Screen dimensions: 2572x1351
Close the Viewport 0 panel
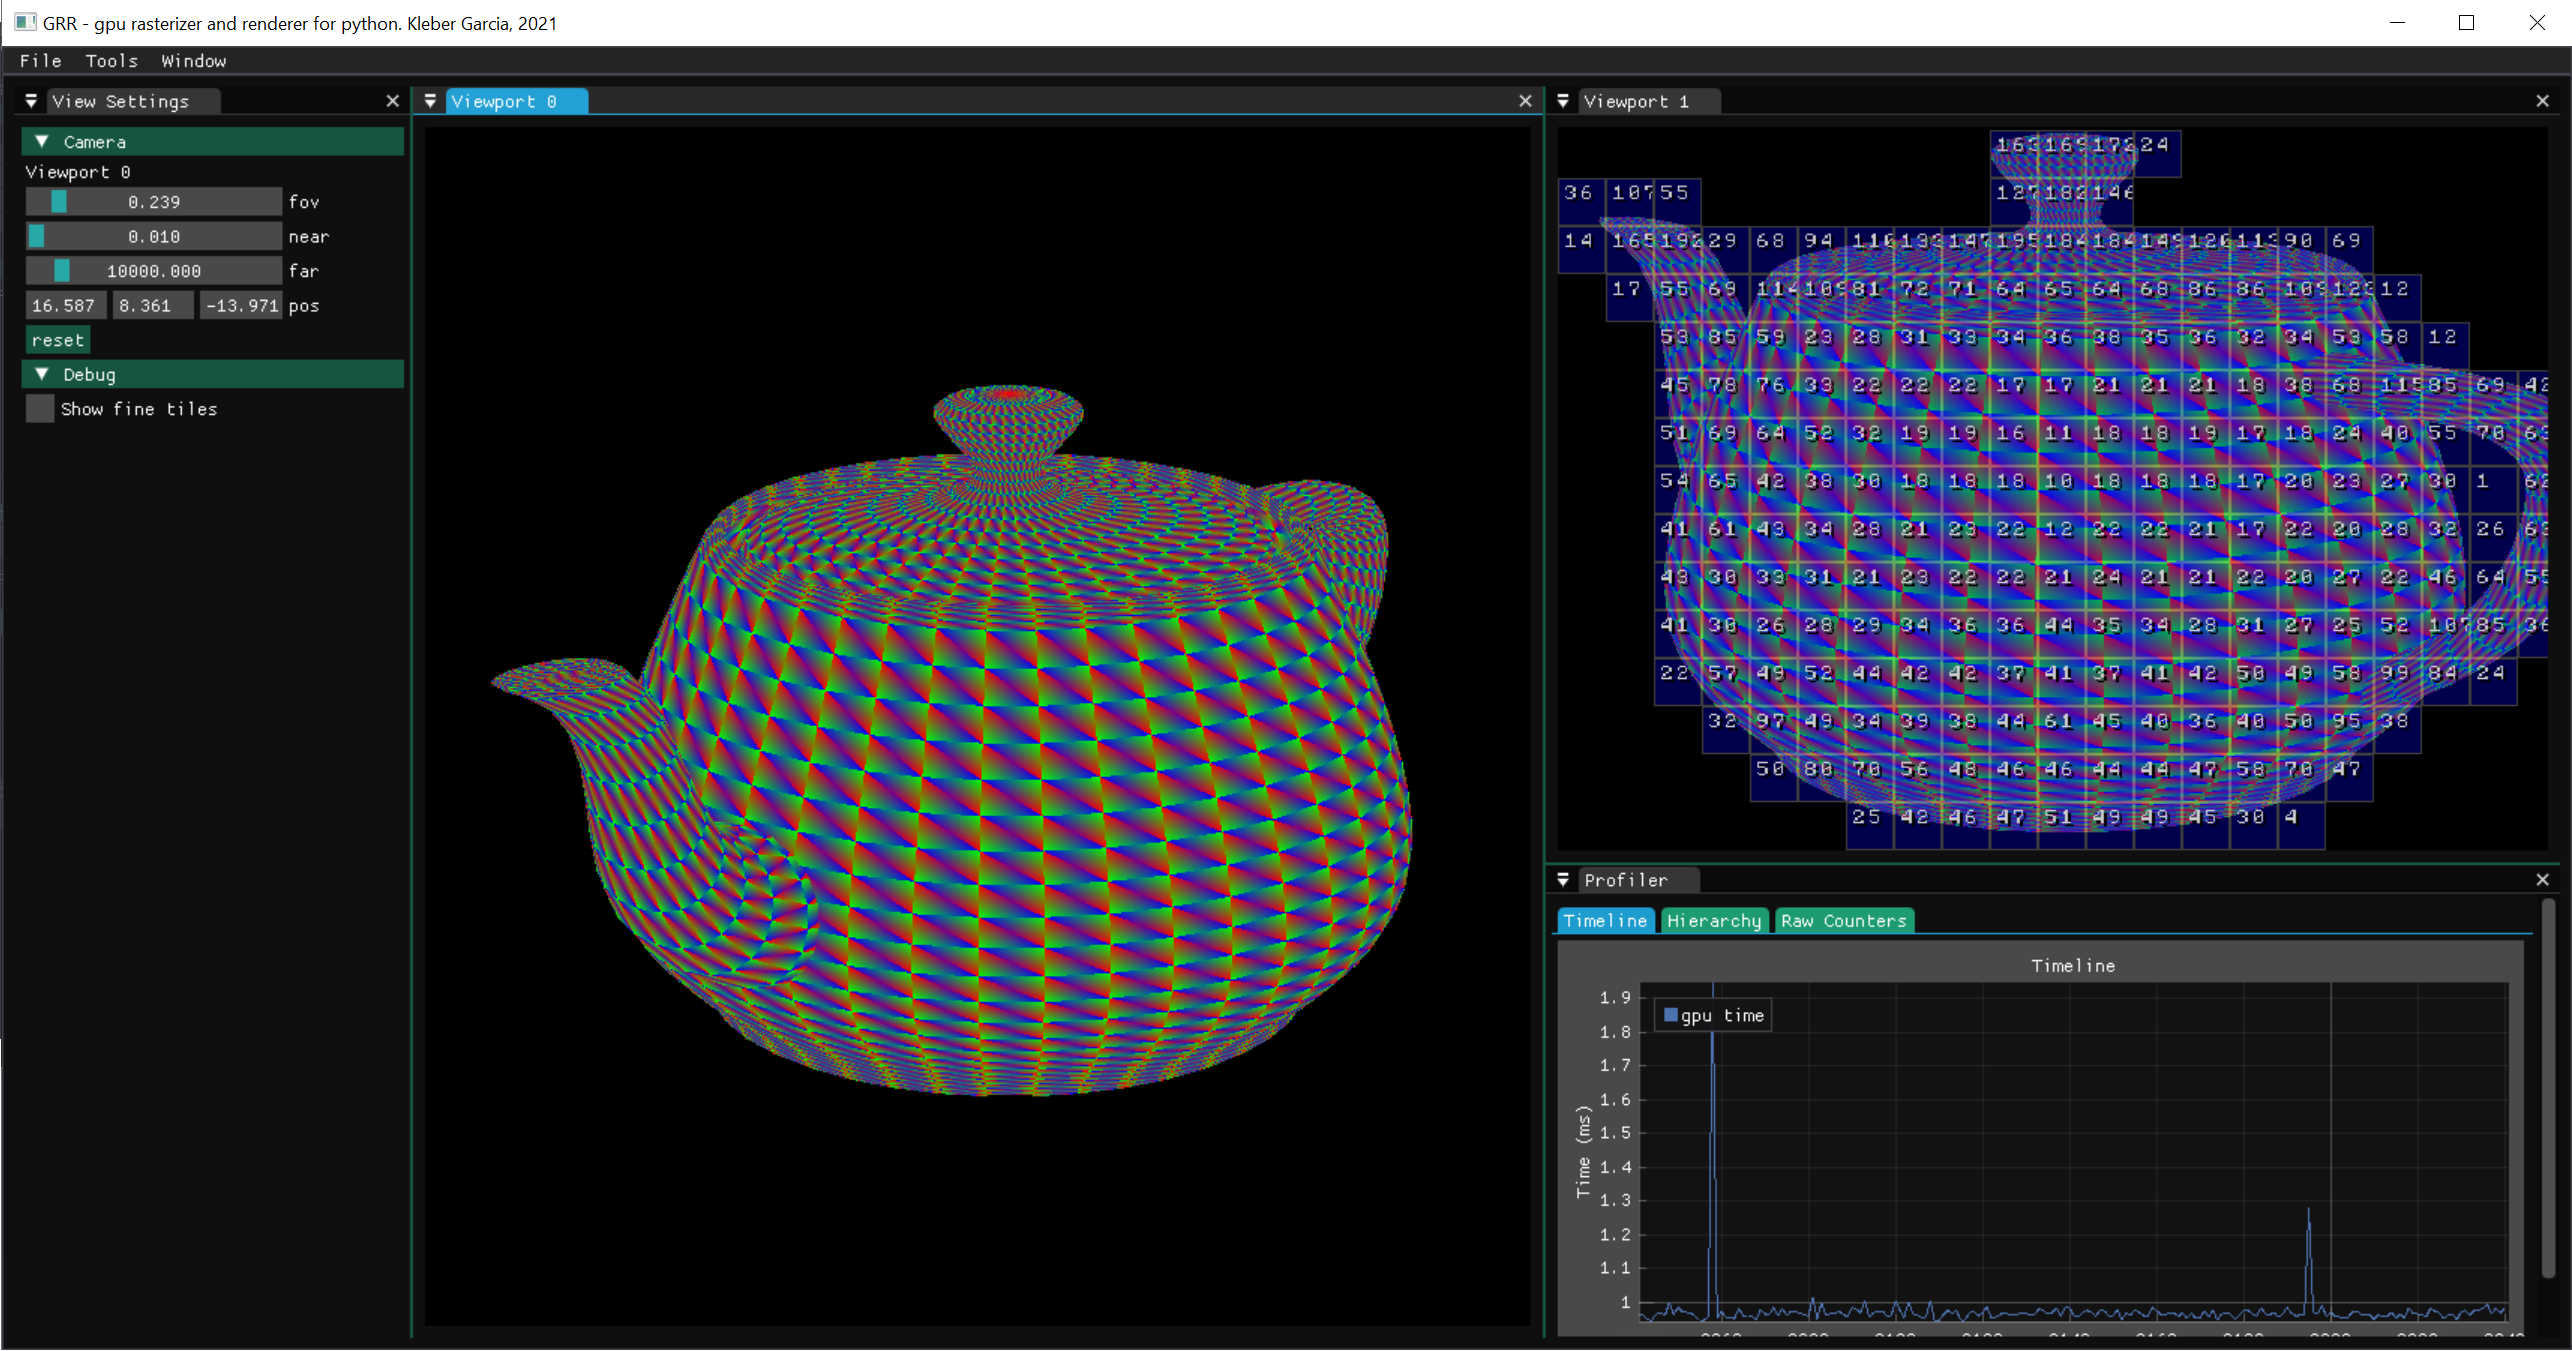[1525, 101]
